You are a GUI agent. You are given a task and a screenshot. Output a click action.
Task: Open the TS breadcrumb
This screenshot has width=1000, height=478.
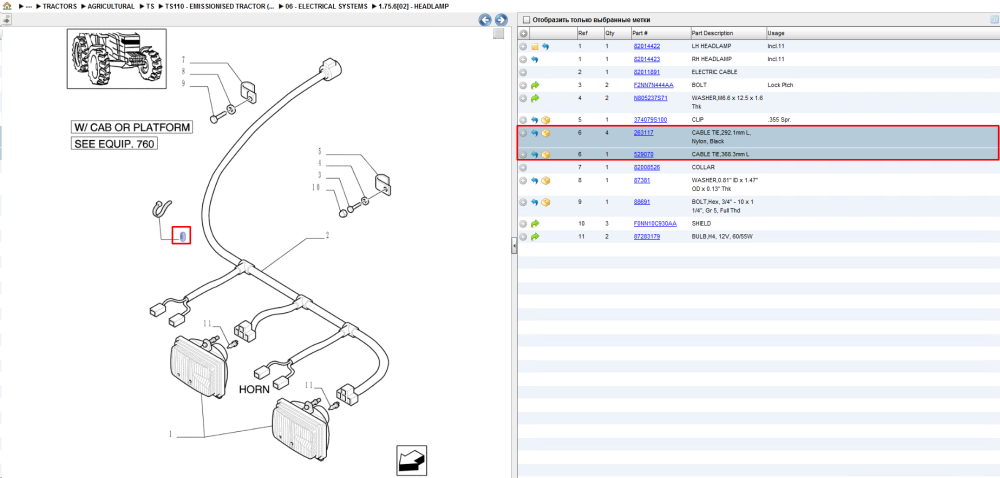pyautogui.click(x=151, y=6)
